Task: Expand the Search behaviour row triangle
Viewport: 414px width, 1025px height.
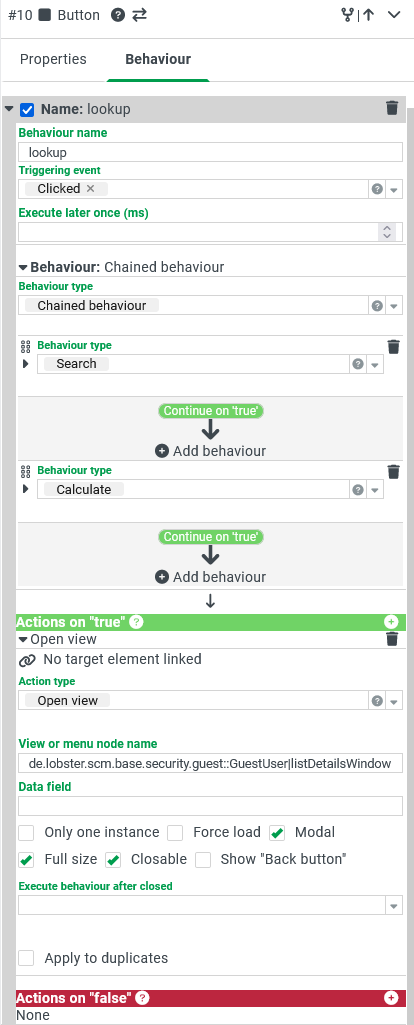Action: click(x=26, y=363)
